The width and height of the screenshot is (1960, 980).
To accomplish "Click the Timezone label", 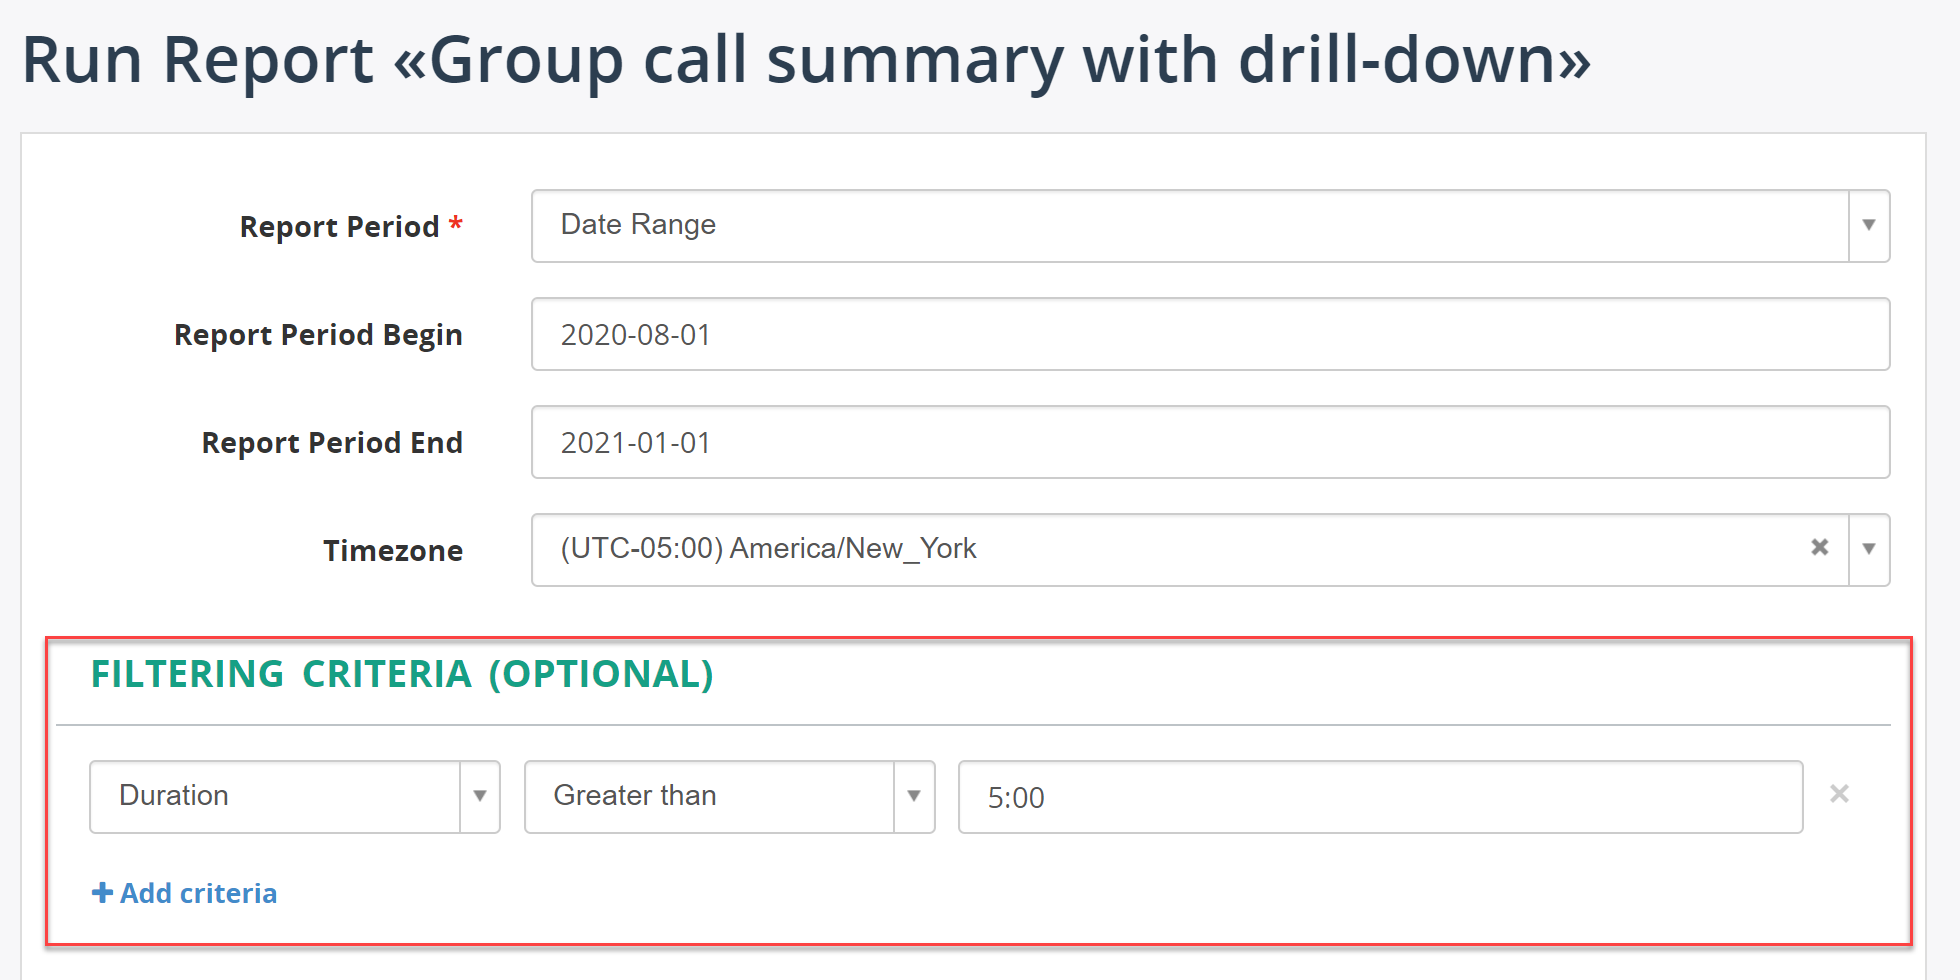I will point(393,550).
